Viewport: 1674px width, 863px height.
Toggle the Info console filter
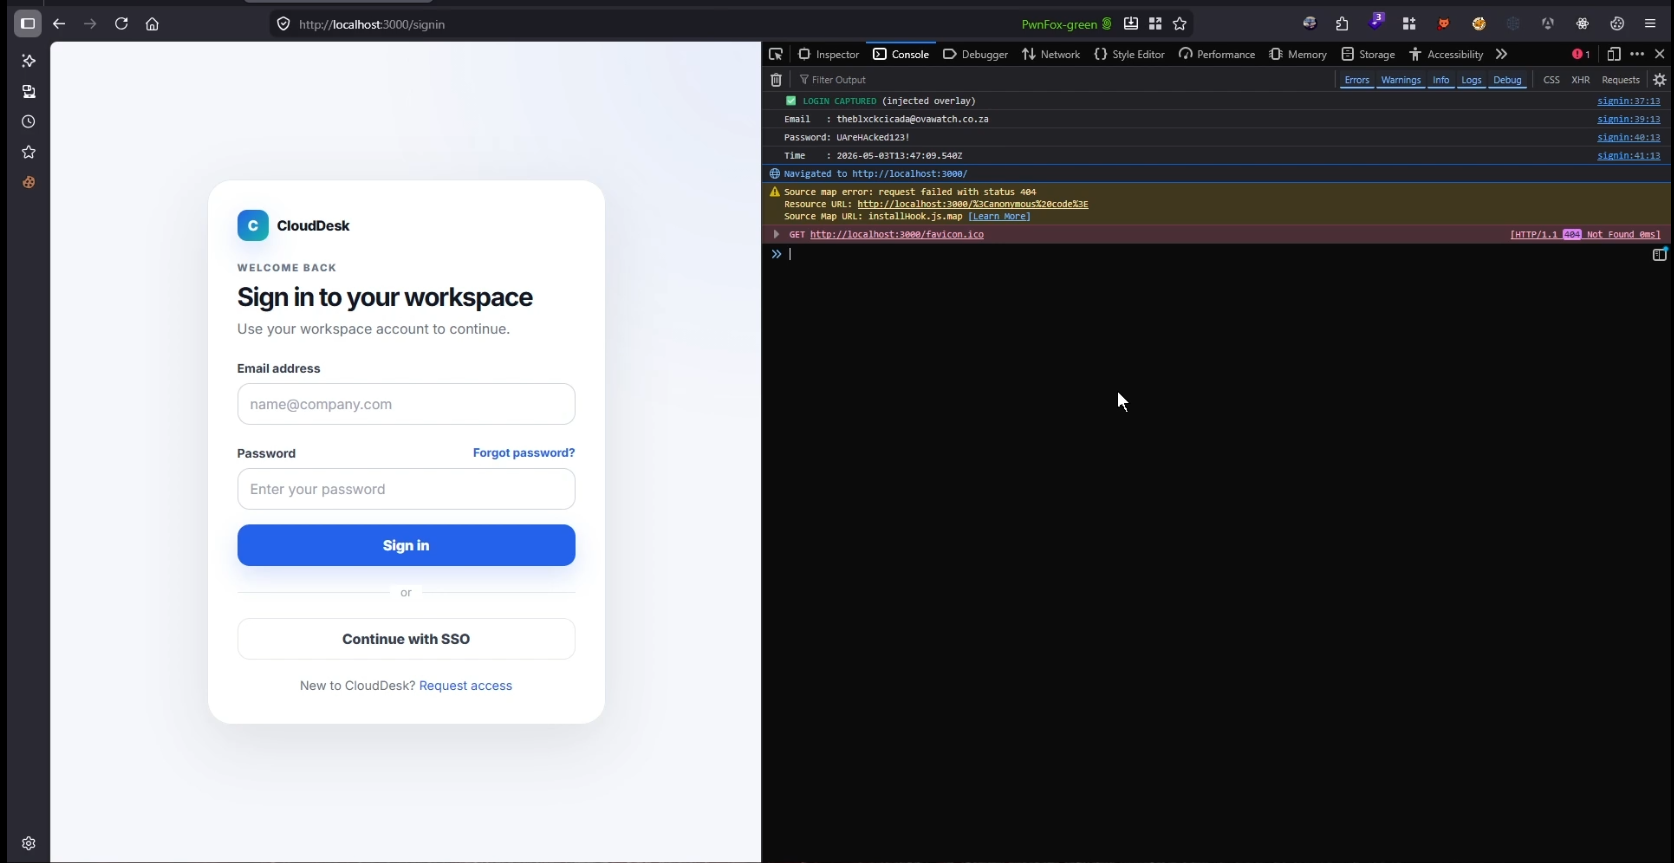tap(1441, 80)
